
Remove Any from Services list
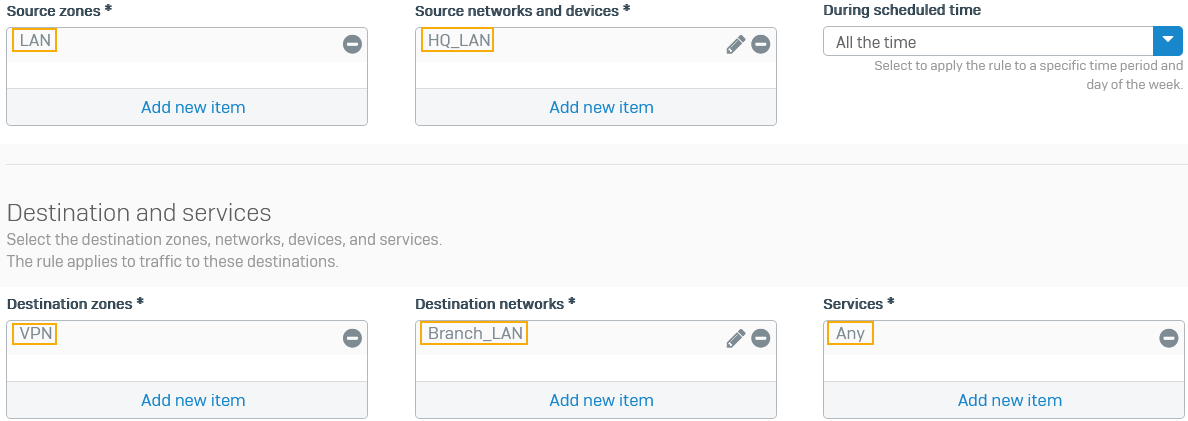pos(1168,338)
